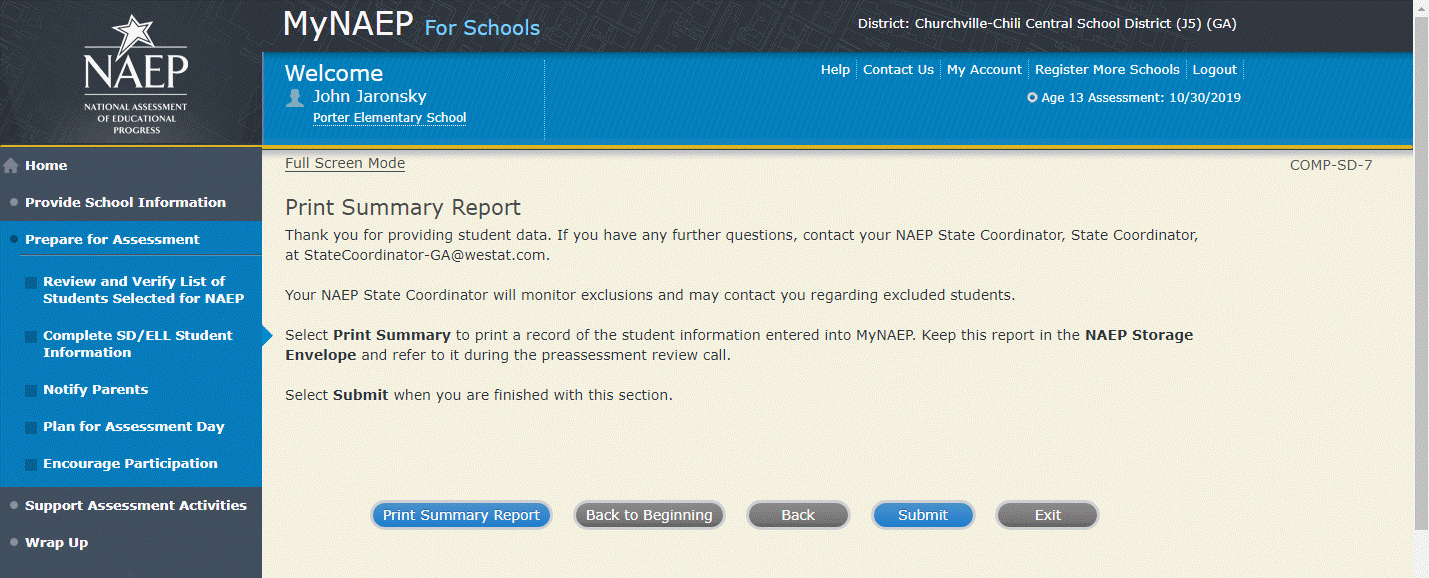Viewport: 1429px width, 578px height.
Task: Click the user silhouette icon beside John Jaronsky
Action: pyautogui.click(x=295, y=97)
